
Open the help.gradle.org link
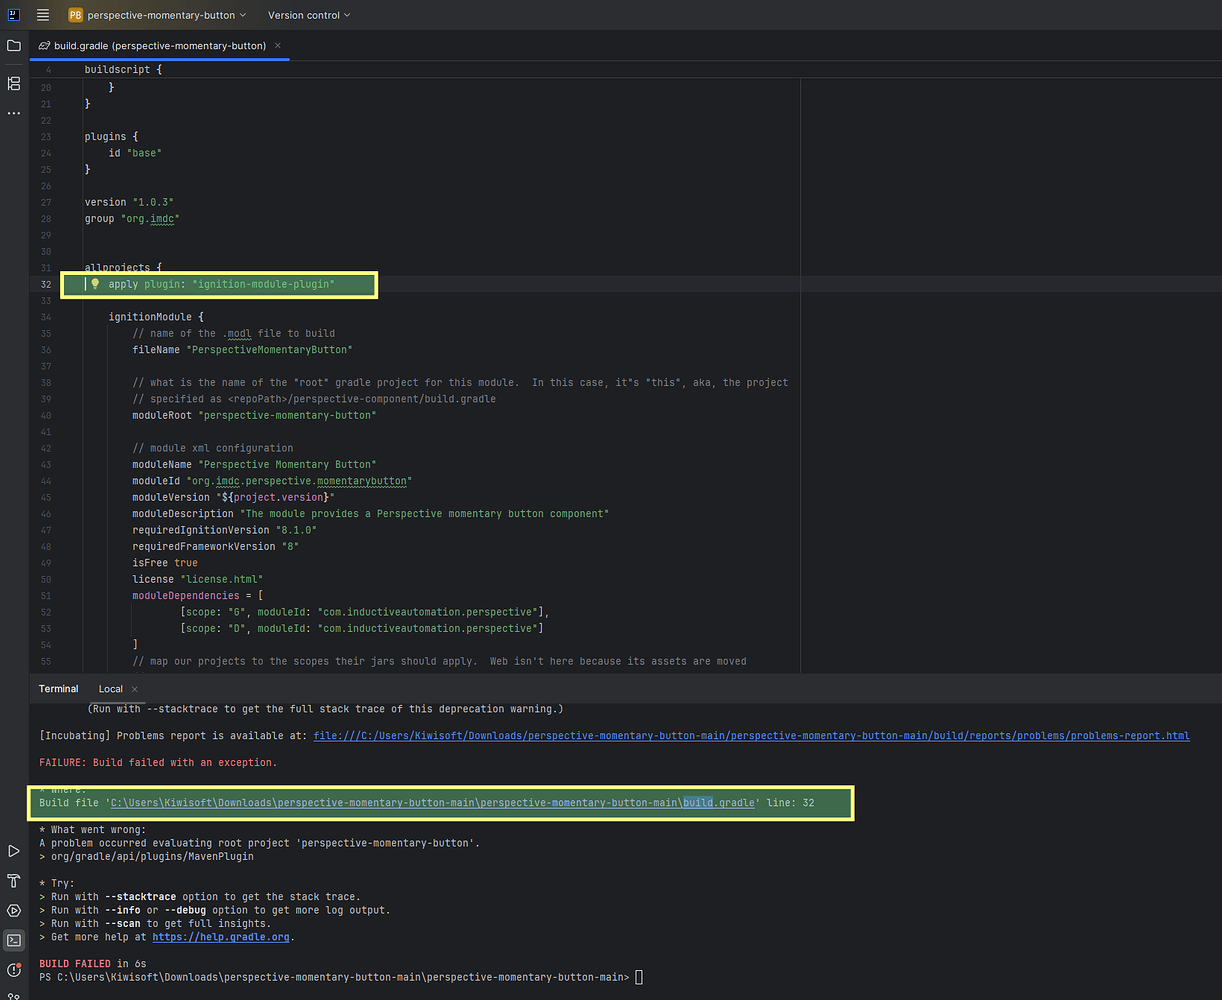coord(221,937)
